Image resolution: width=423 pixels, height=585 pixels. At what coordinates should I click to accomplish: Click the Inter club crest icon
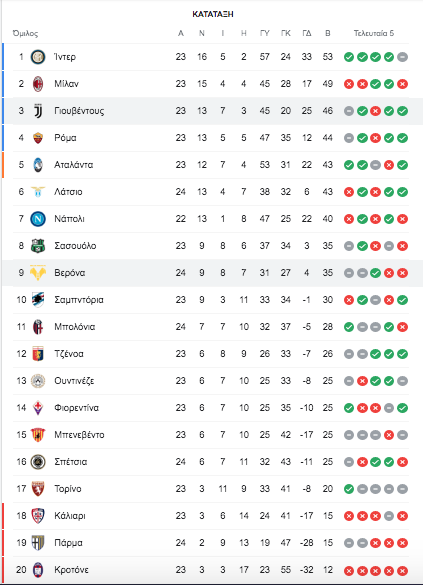[x=38, y=57]
